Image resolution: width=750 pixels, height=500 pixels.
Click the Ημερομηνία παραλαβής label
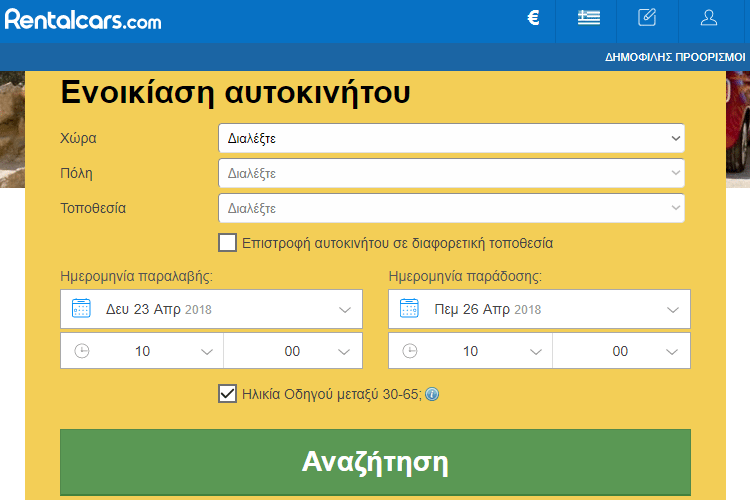tap(136, 276)
